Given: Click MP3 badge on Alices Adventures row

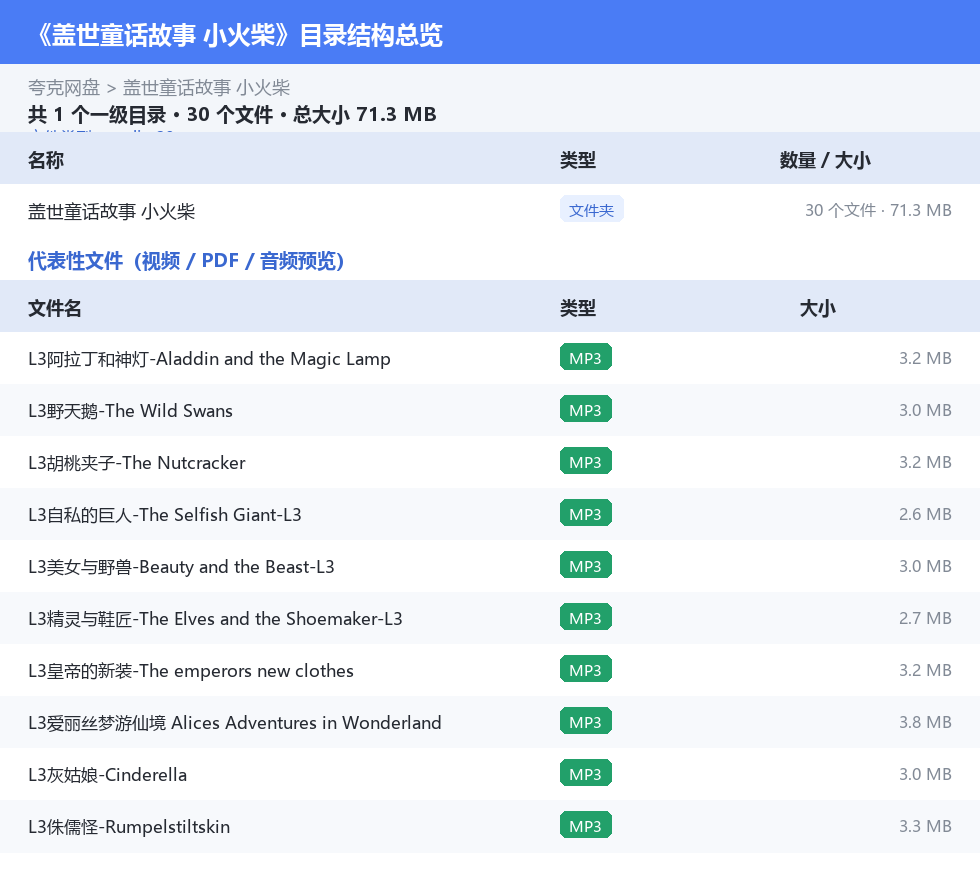Looking at the screenshot, I should pyautogui.click(x=586, y=721).
